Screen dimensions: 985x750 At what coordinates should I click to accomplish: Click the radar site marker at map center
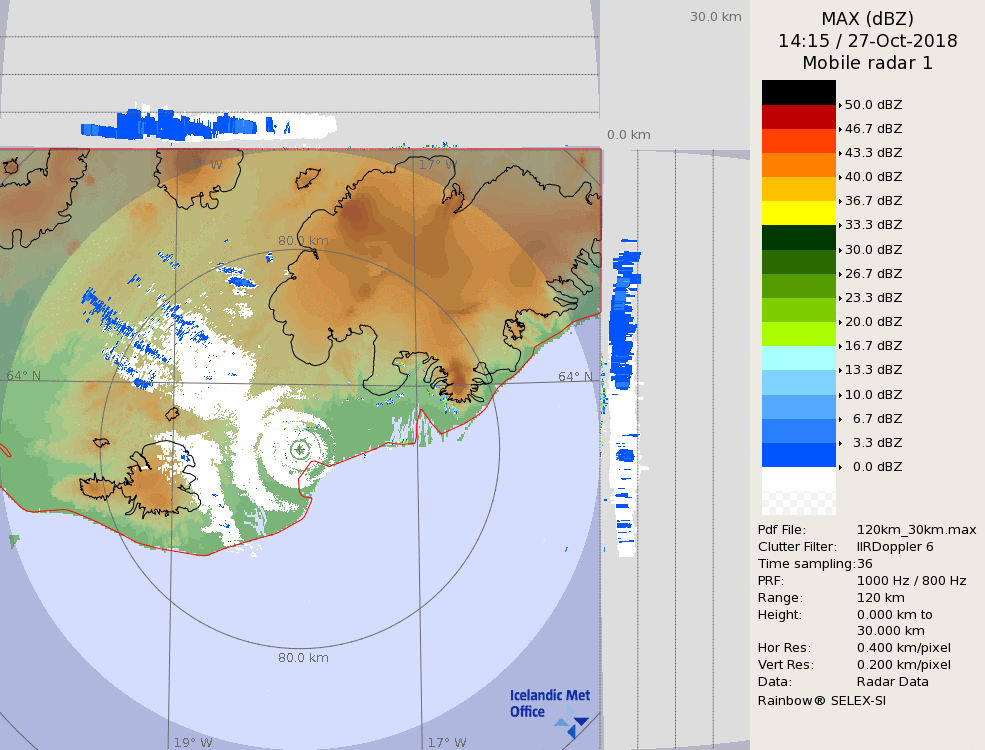point(300,450)
